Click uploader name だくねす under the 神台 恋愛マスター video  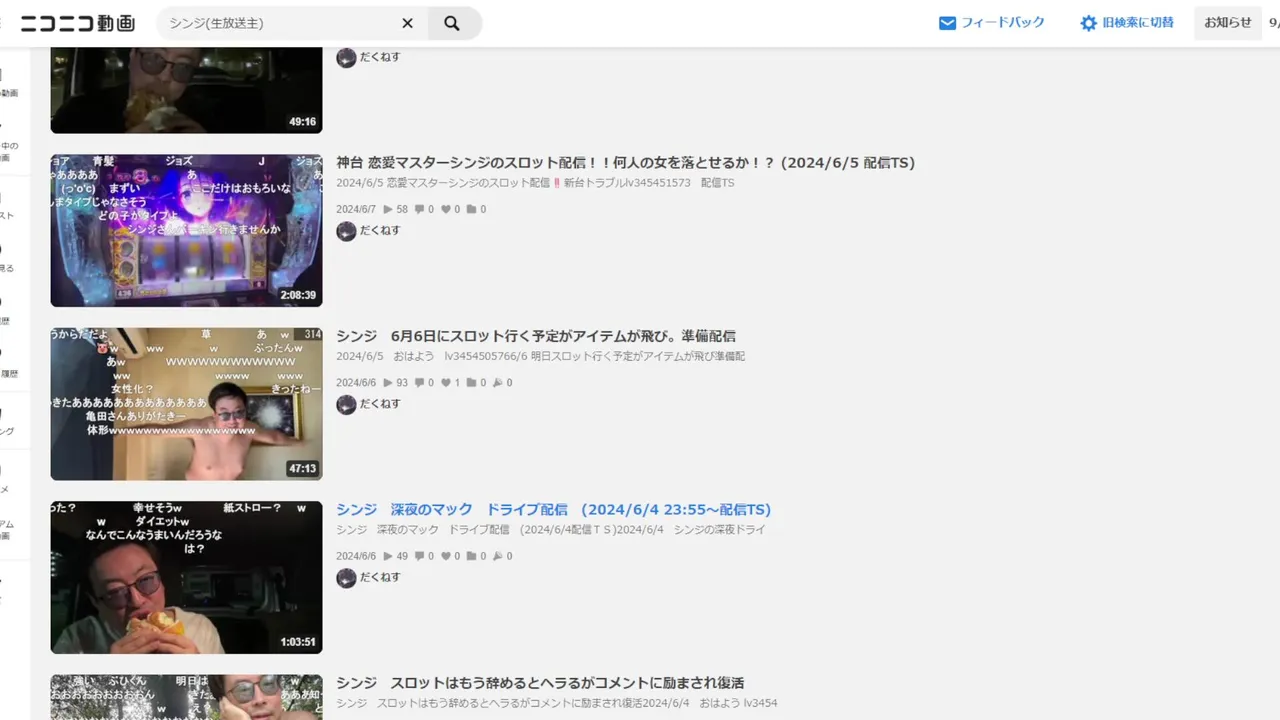coord(380,230)
